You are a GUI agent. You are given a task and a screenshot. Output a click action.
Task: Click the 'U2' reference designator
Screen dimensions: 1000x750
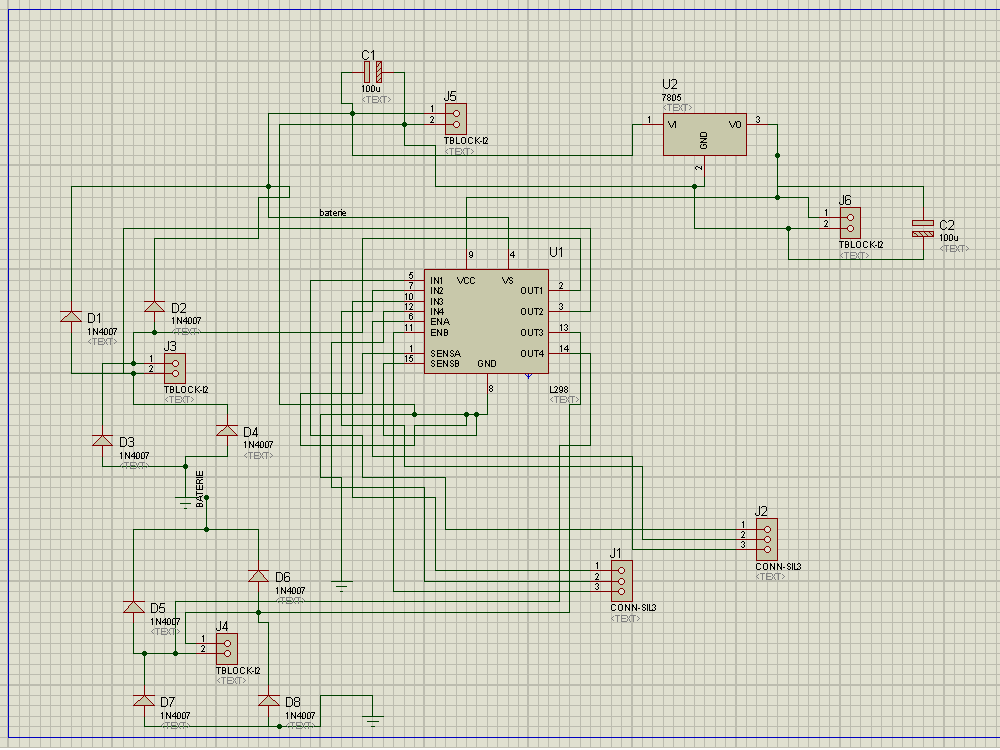coord(670,84)
